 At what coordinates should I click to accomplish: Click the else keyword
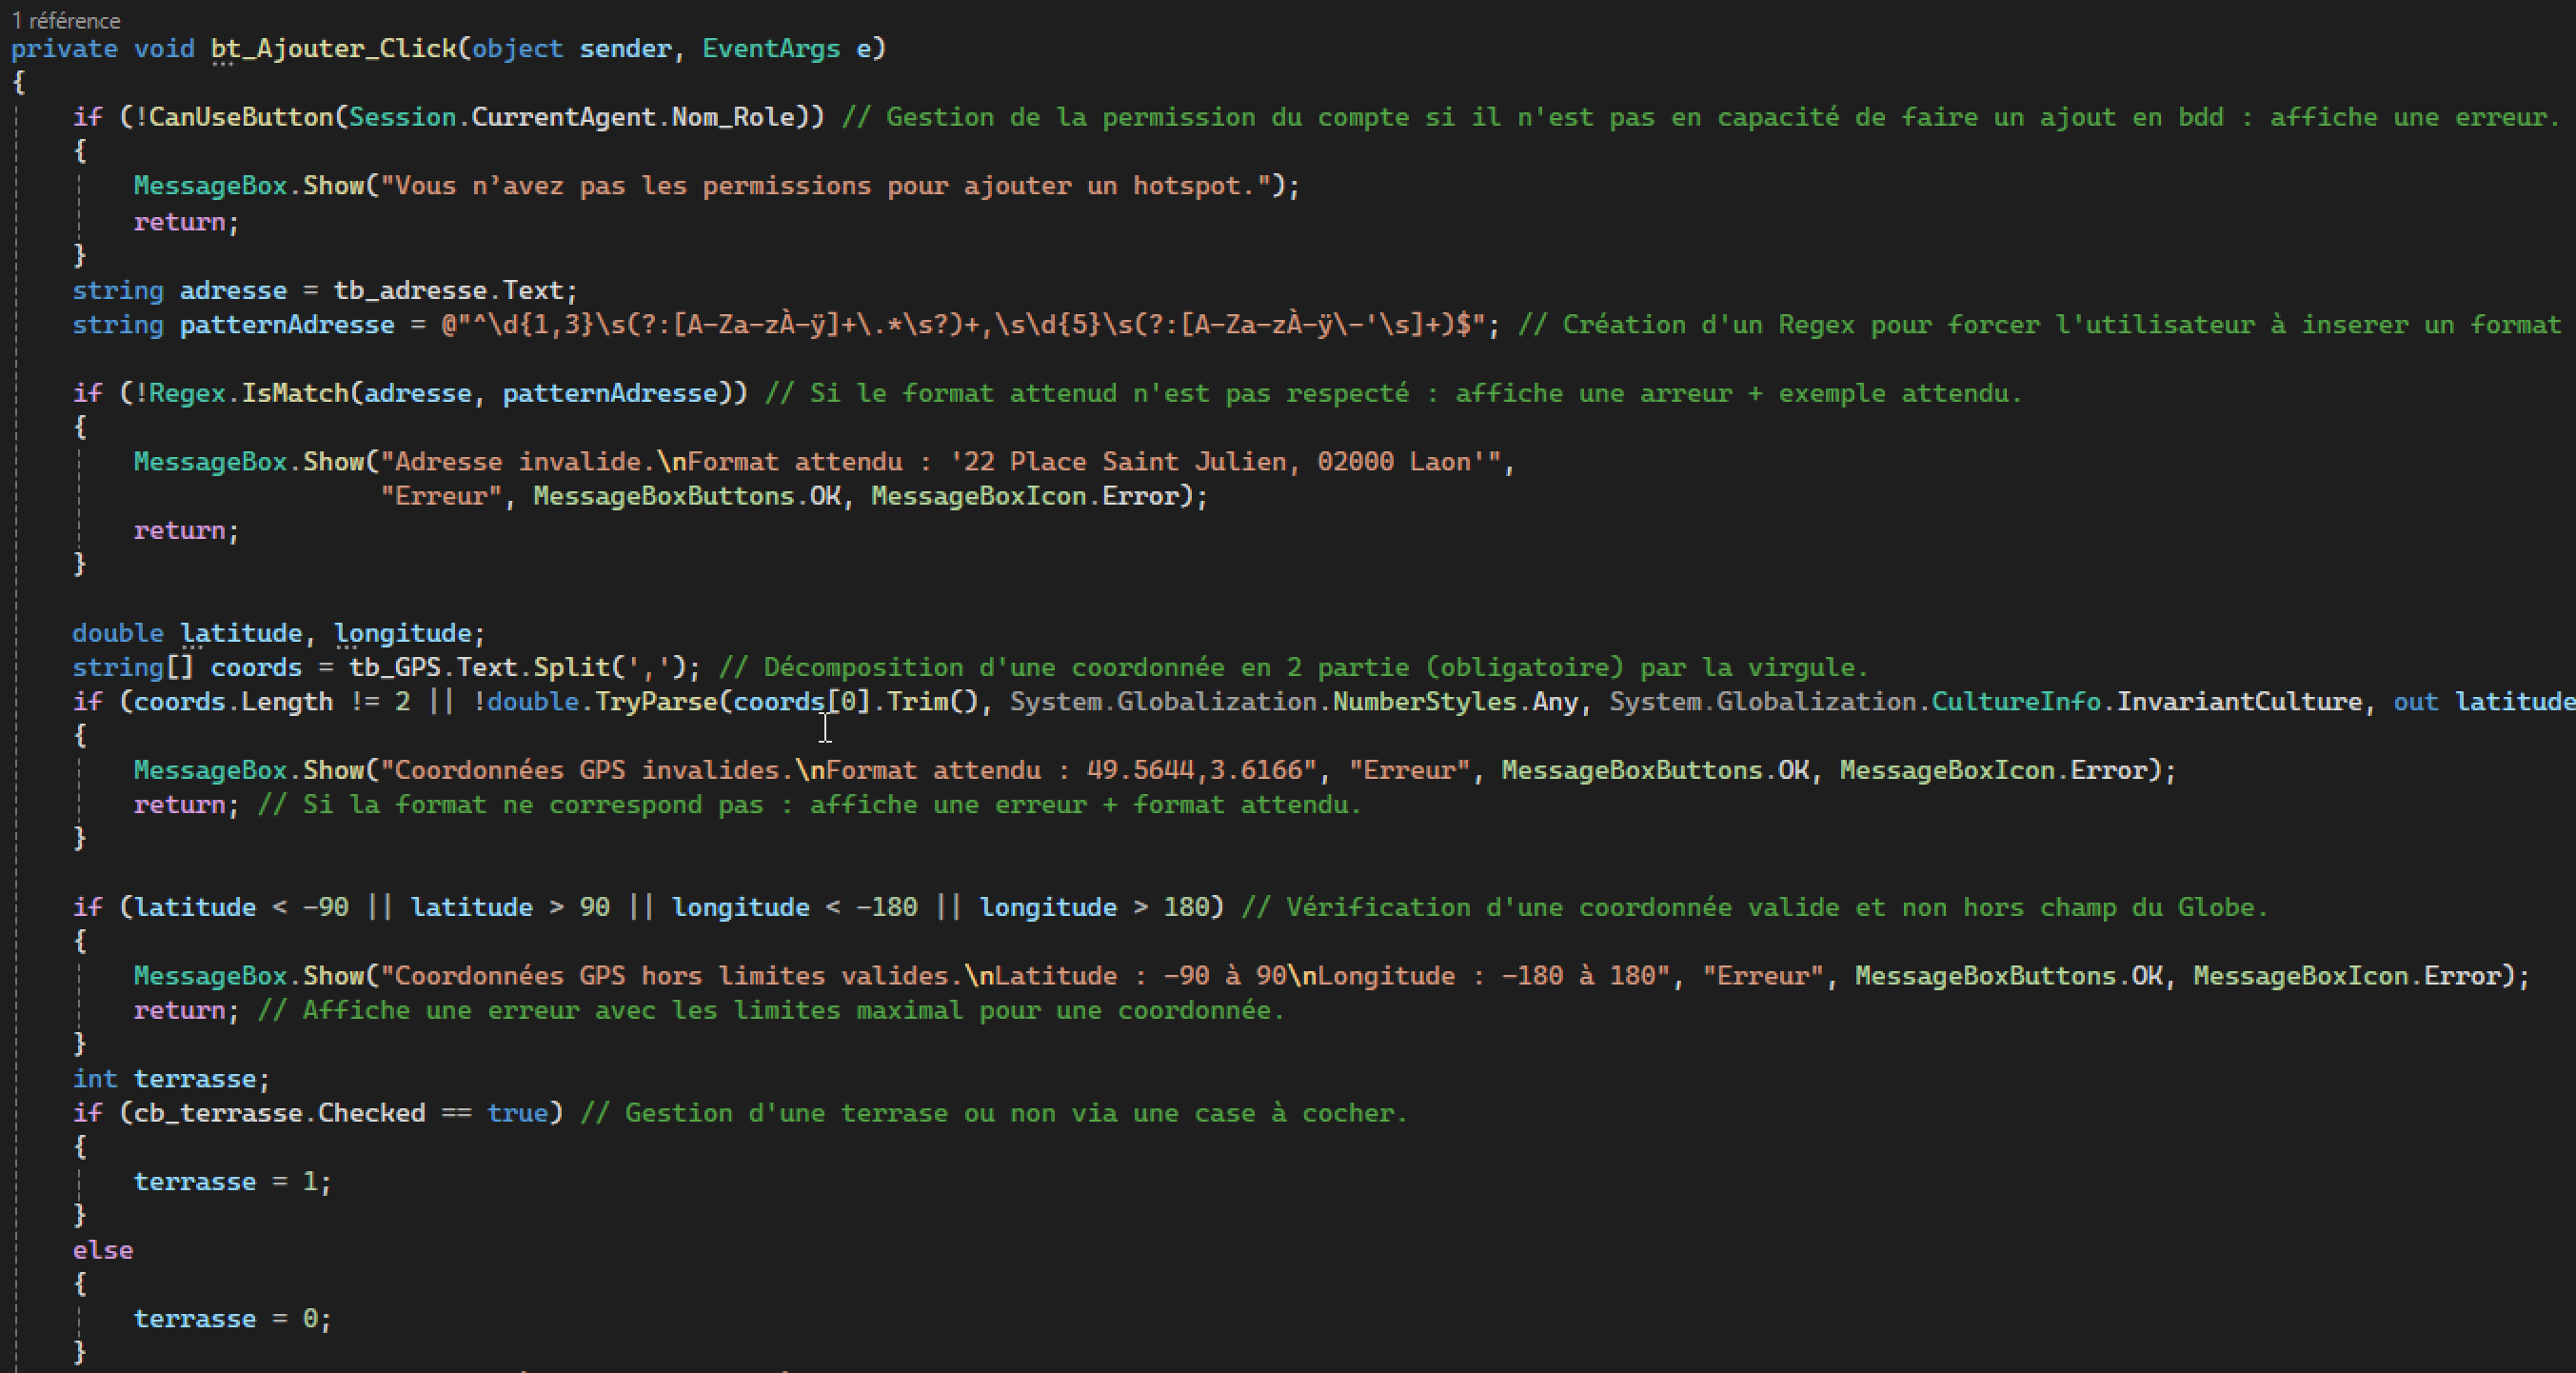point(102,1250)
